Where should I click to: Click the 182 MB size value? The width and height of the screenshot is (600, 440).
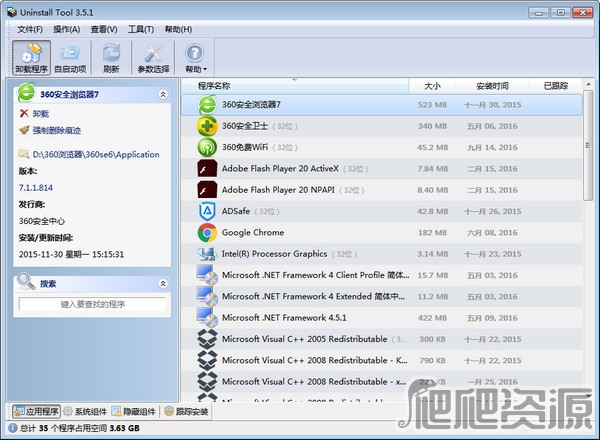pyautogui.click(x=432, y=233)
